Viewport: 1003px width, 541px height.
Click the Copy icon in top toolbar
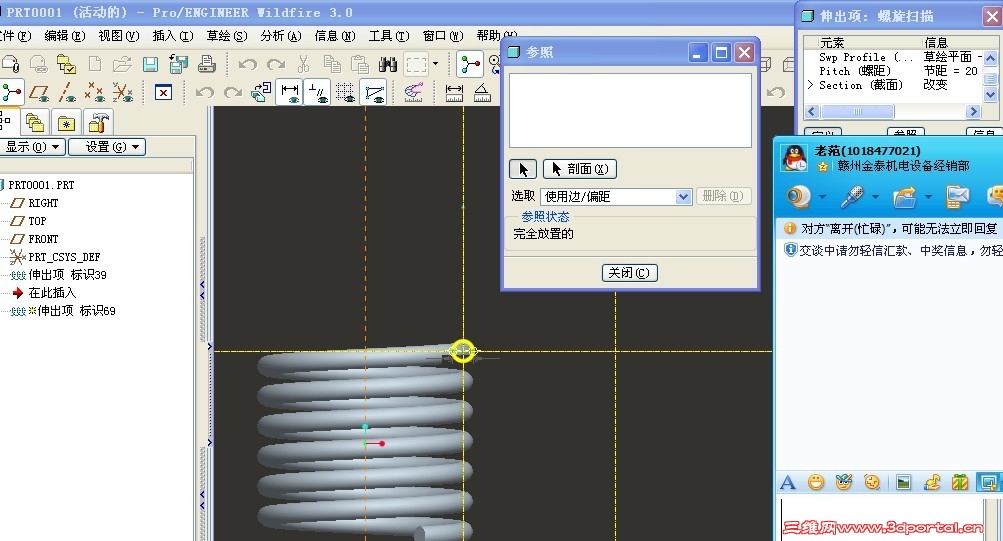[332, 64]
